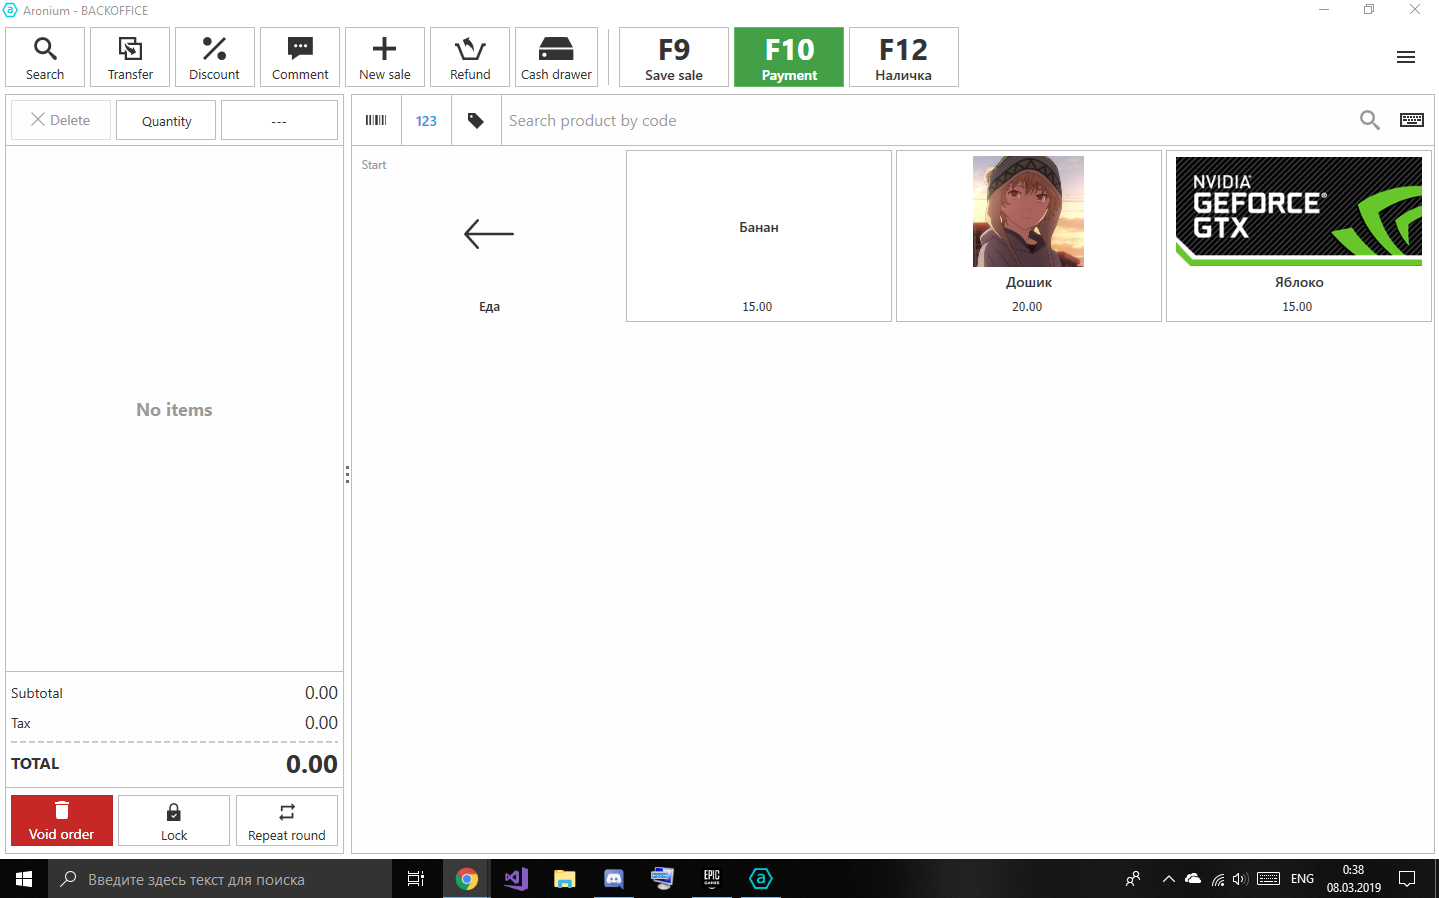Open the Cash drawer

(556, 58)
